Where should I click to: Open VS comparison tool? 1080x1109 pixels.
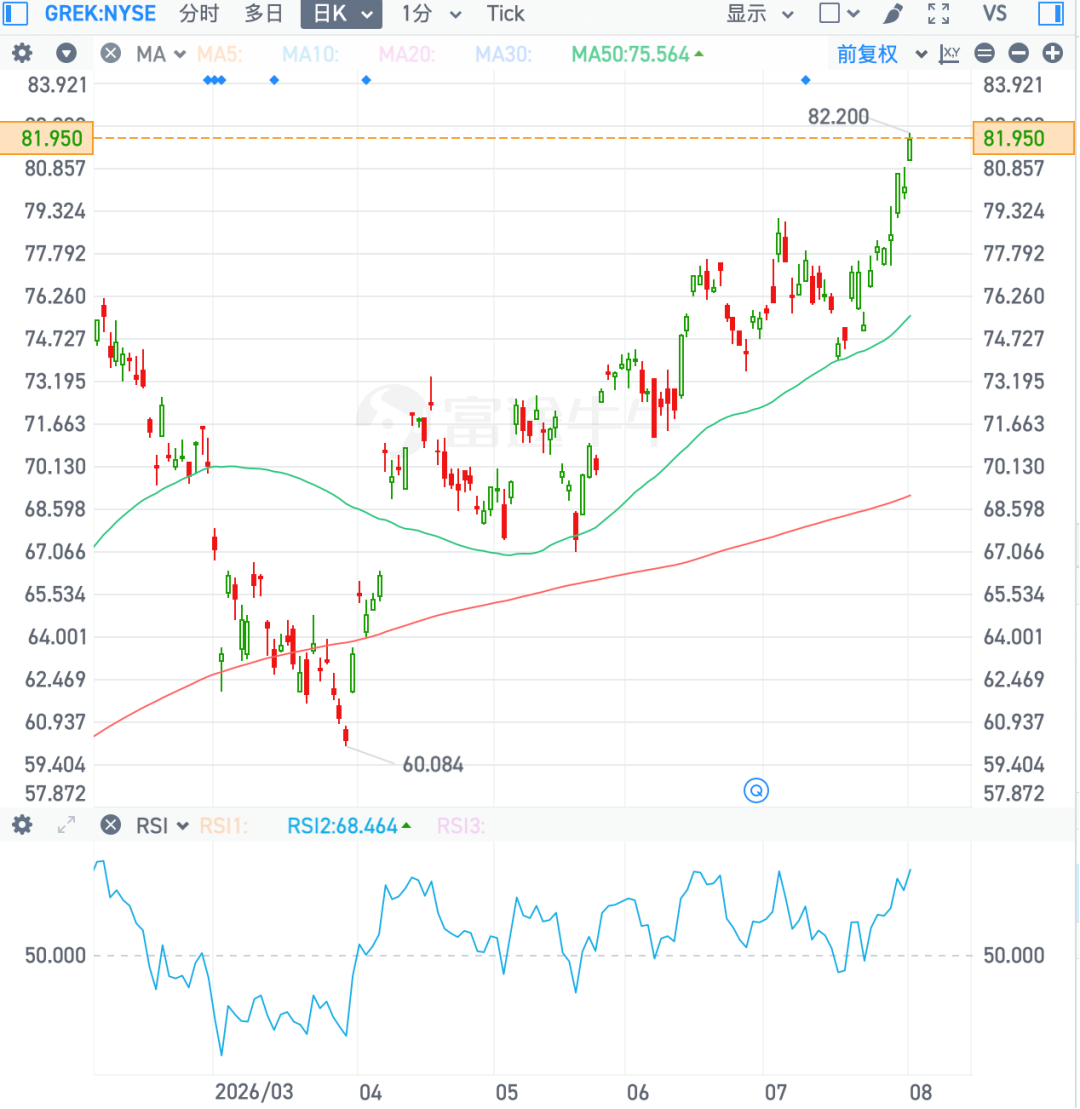point(994,13)
